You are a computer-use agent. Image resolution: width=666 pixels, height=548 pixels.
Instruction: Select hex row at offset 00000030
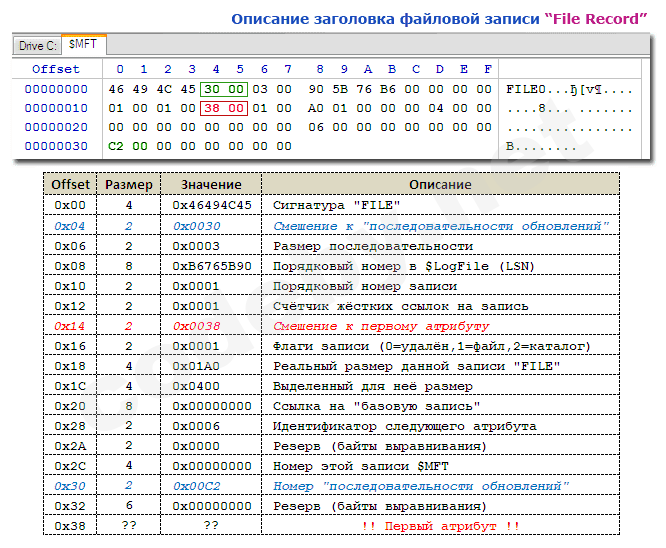coord(56,145)
